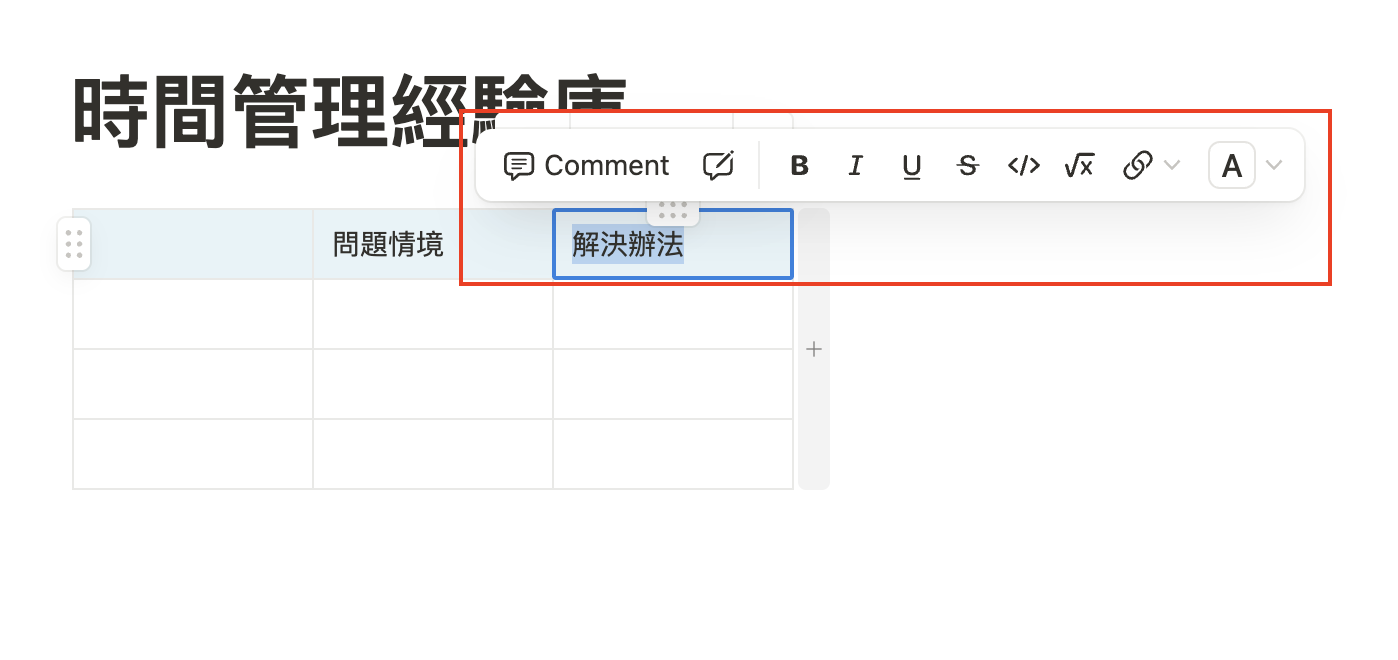Click the column drag handle above 解決辦法

(673, 212)
